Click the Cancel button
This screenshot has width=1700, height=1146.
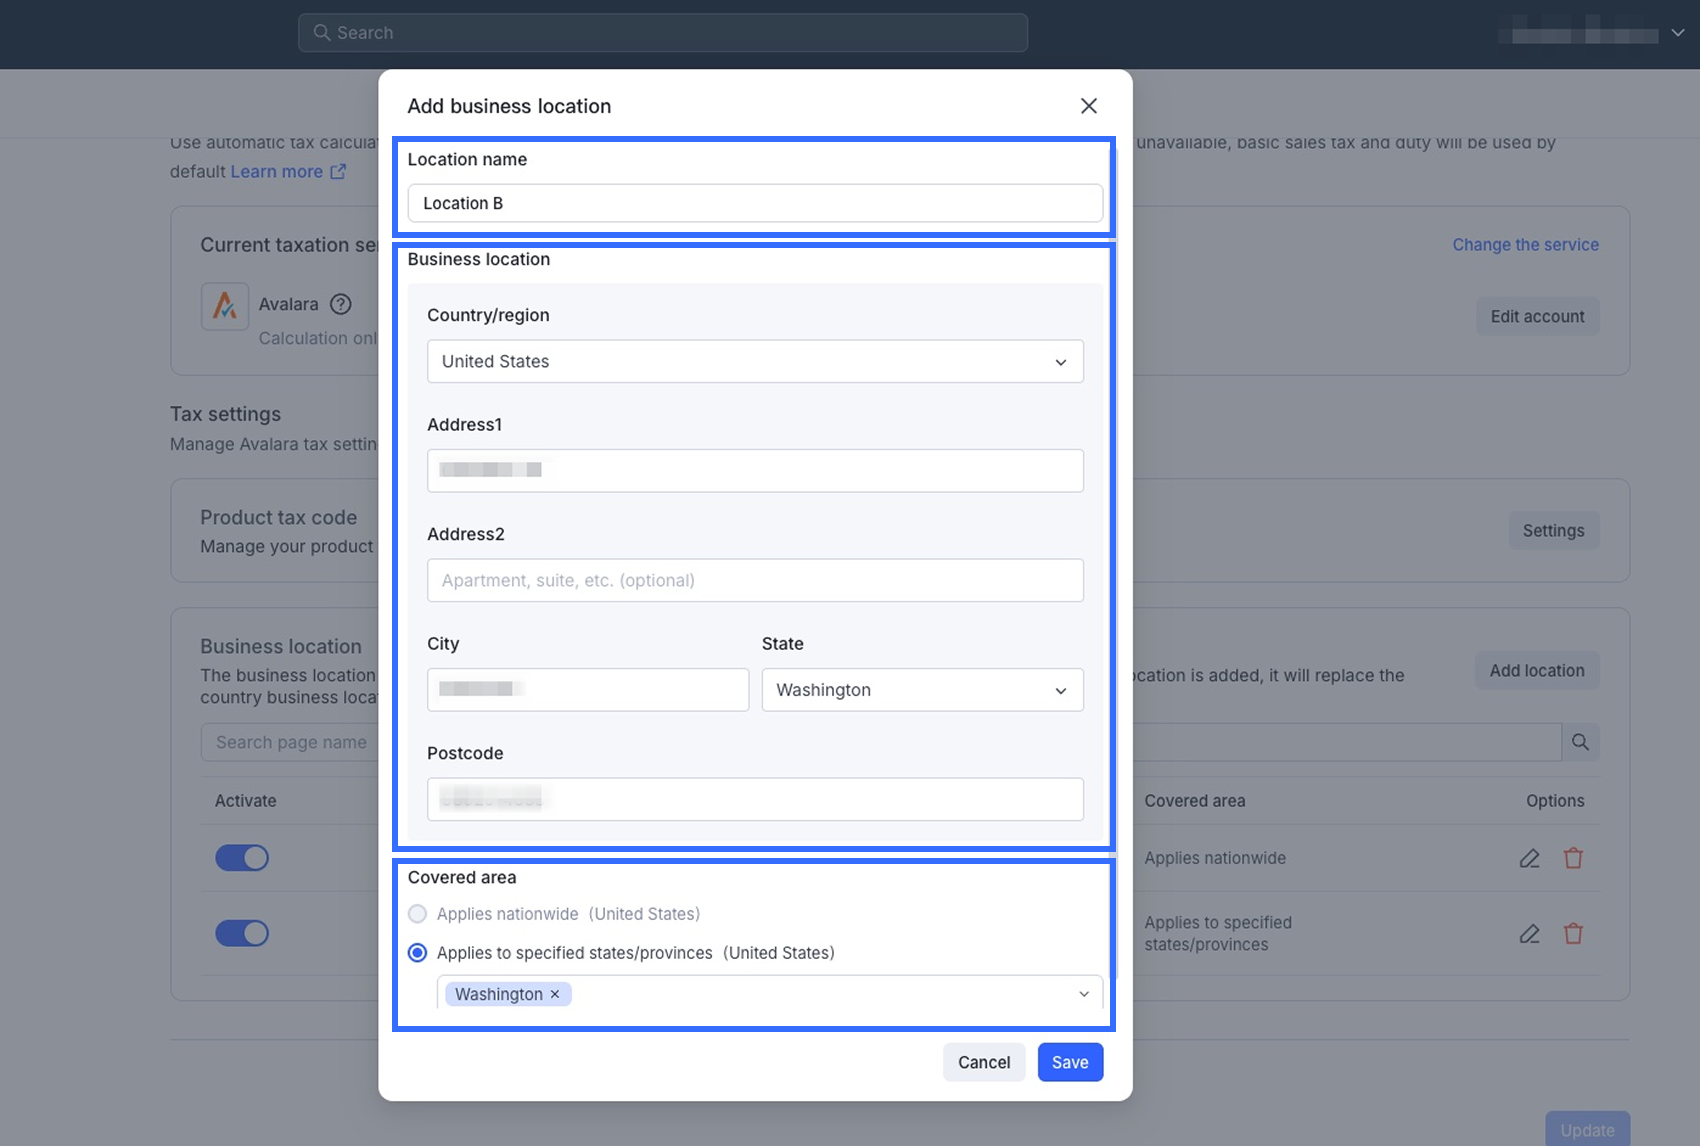coord(984,1062)
